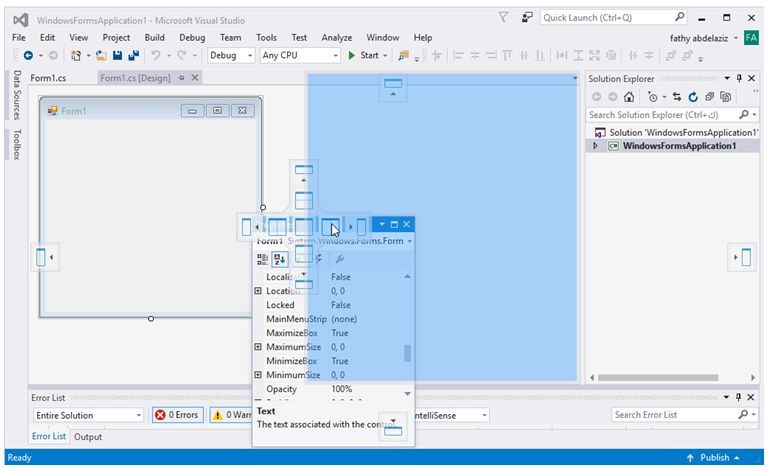768x467 pixels.
Task: Click the Solution Explorer Home icon
Action: coord(629,97)
